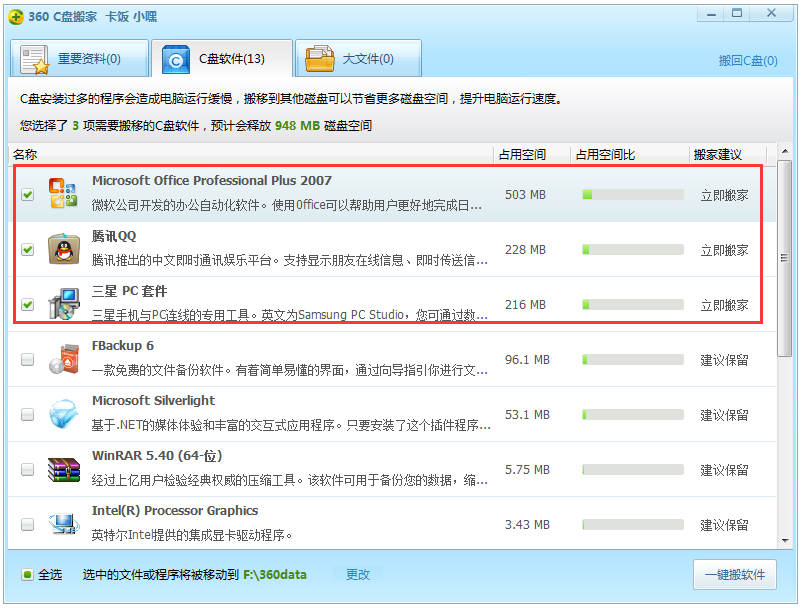Screen dimensions: 801x608
Task: Click the 三星 PC 套件 icon
Action: [64, 304]
